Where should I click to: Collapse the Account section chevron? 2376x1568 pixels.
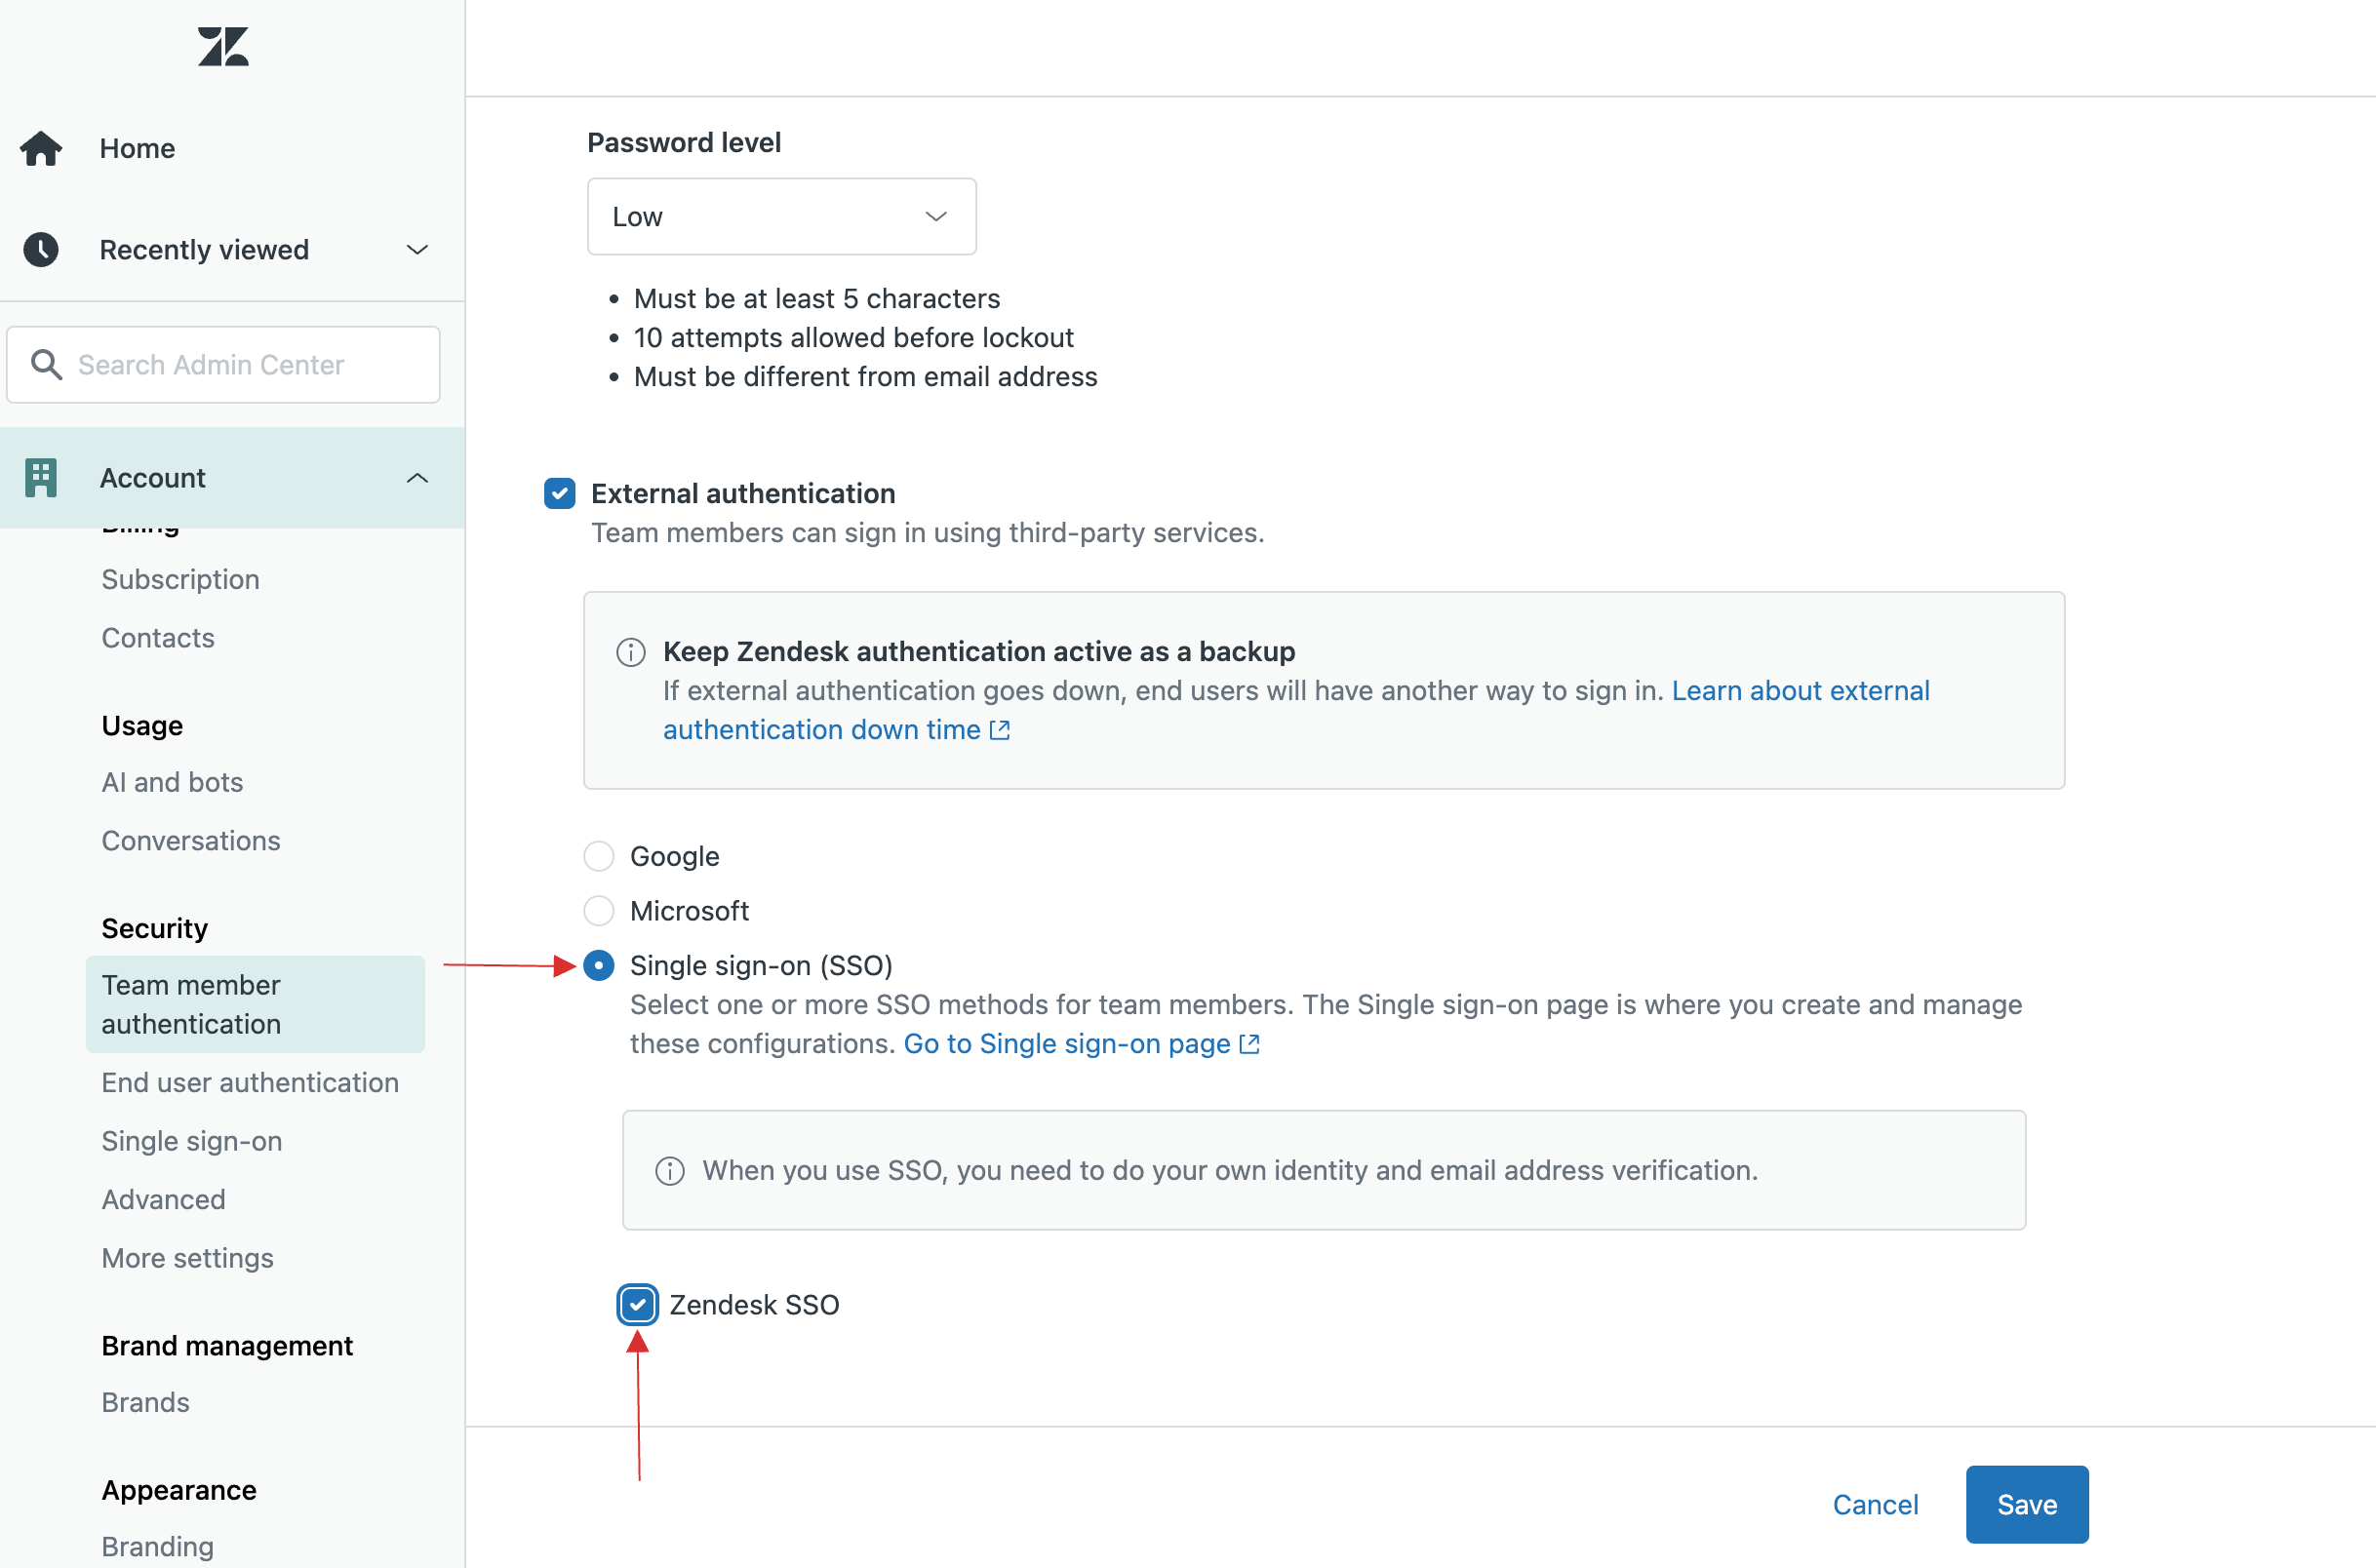[x=417, y=478]
